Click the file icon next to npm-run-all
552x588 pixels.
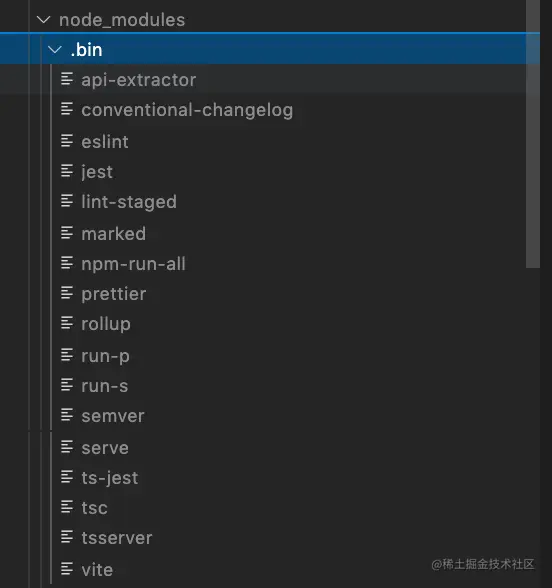coord(67,263)
